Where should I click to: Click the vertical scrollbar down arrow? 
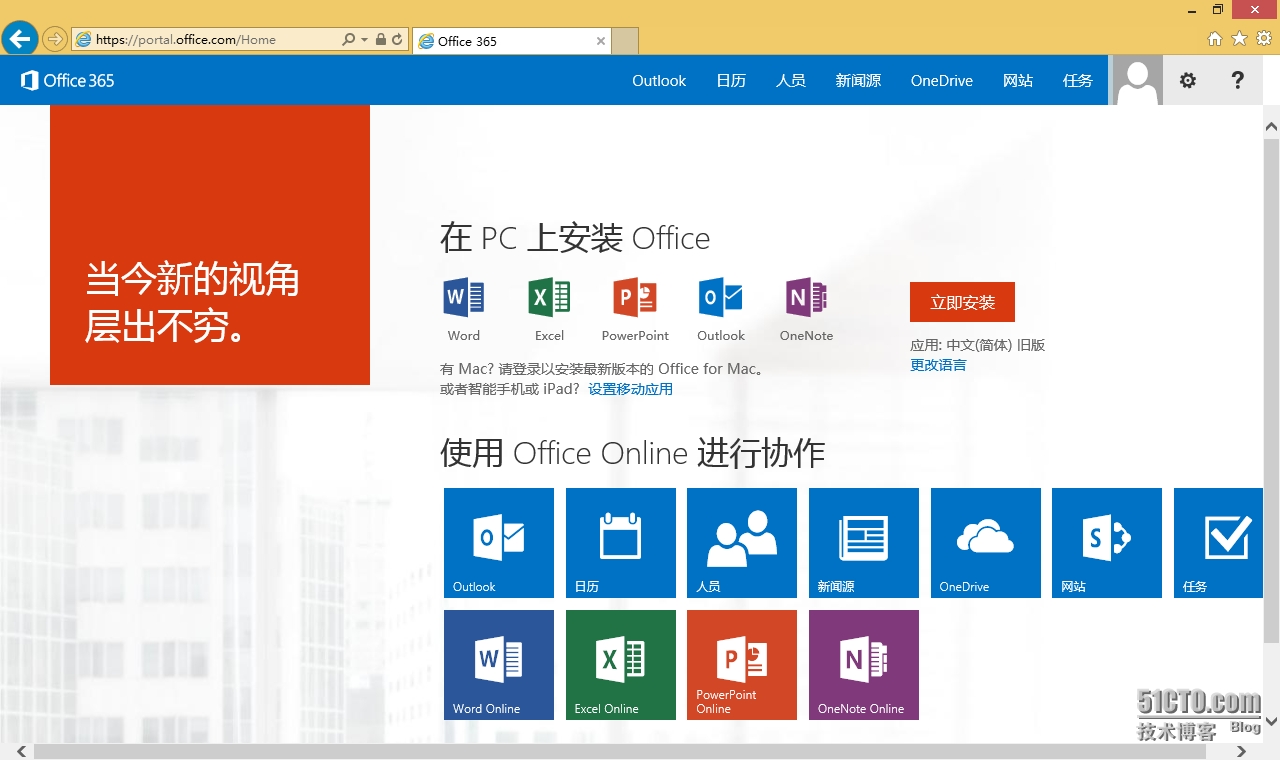1271,720
